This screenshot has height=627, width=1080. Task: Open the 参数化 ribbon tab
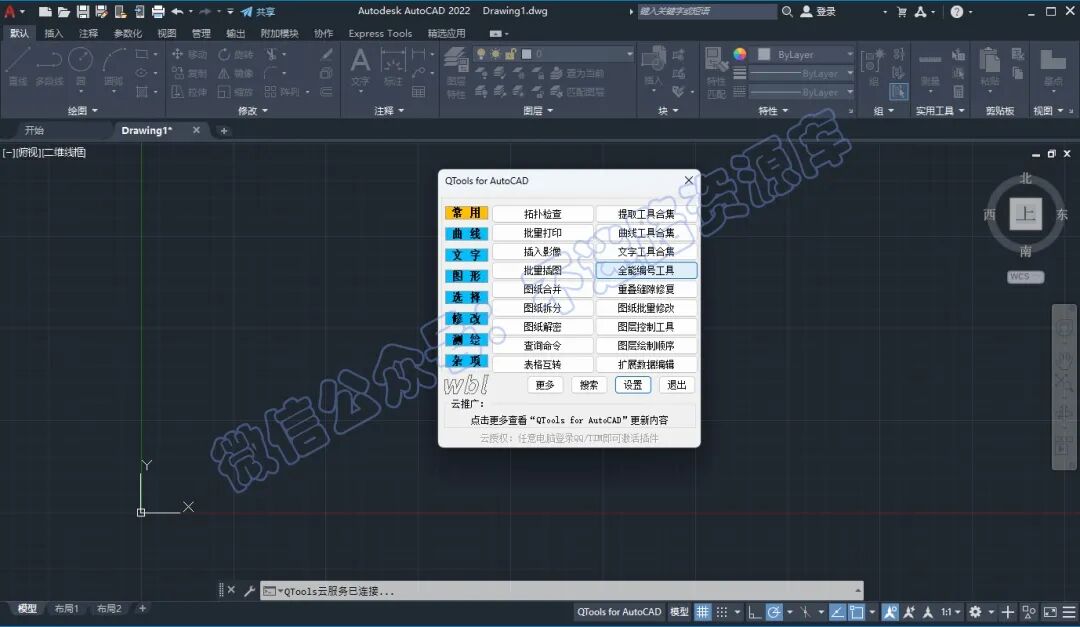tap(127, 33)
